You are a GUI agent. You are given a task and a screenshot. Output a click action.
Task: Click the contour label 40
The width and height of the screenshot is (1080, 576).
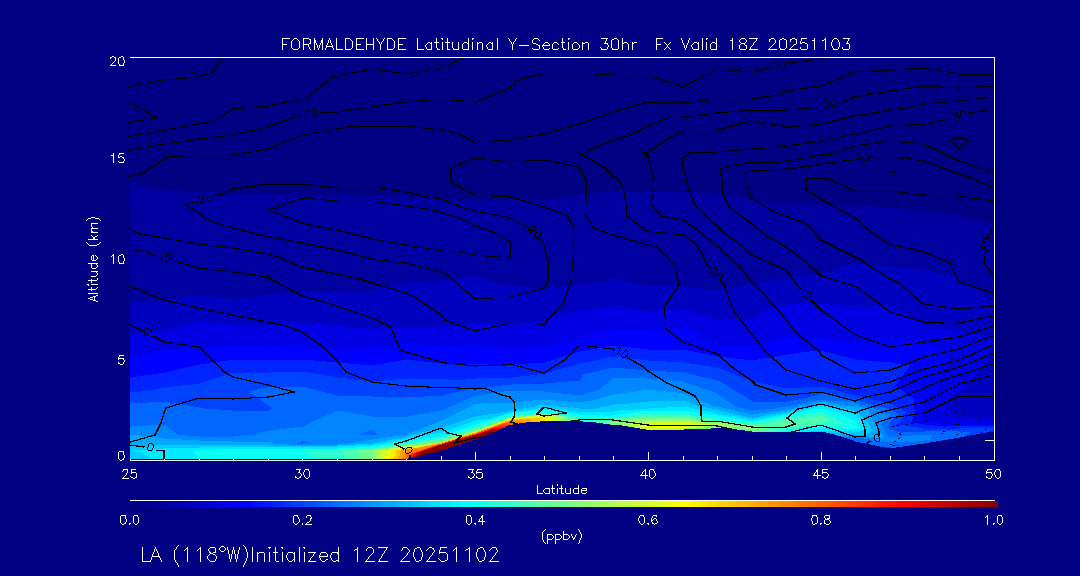point(862,158)
